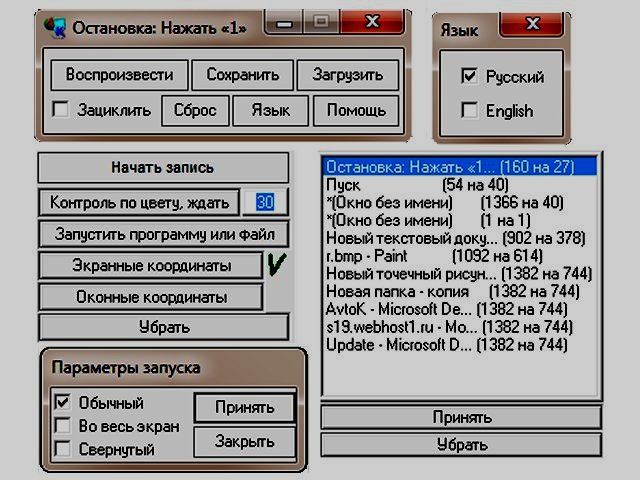
Task: Click the wait time field showing 30
Action: (265, 202)
